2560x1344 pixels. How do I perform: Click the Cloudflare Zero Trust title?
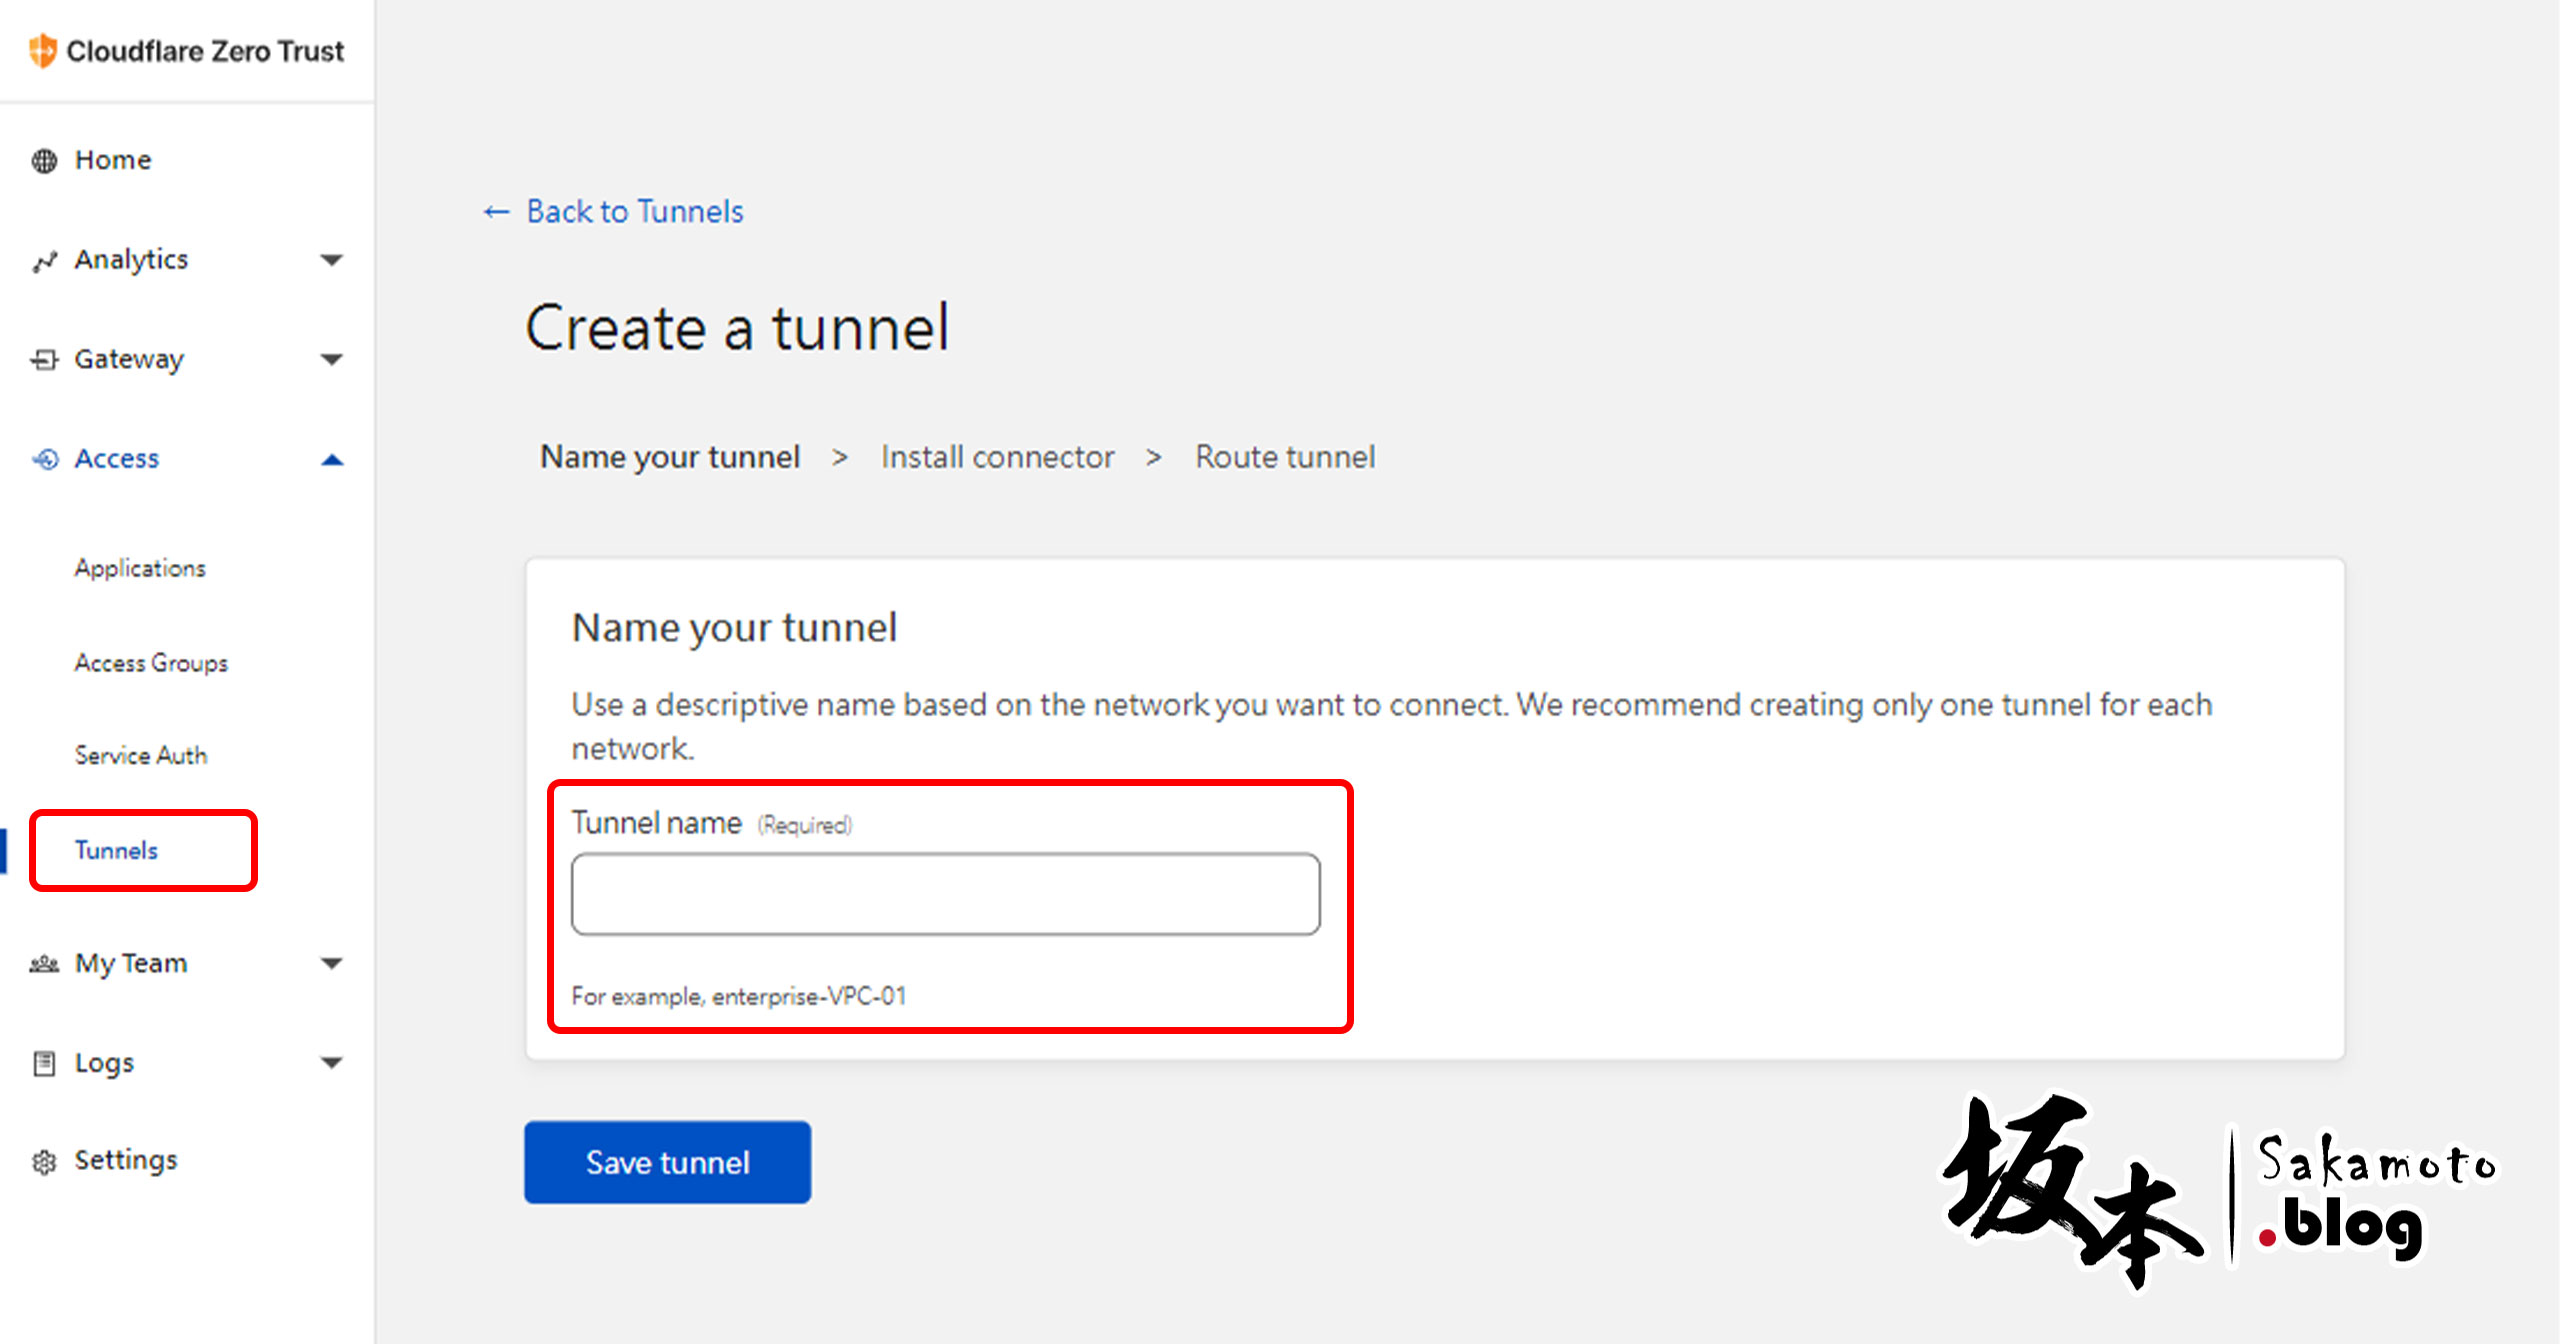205,51
